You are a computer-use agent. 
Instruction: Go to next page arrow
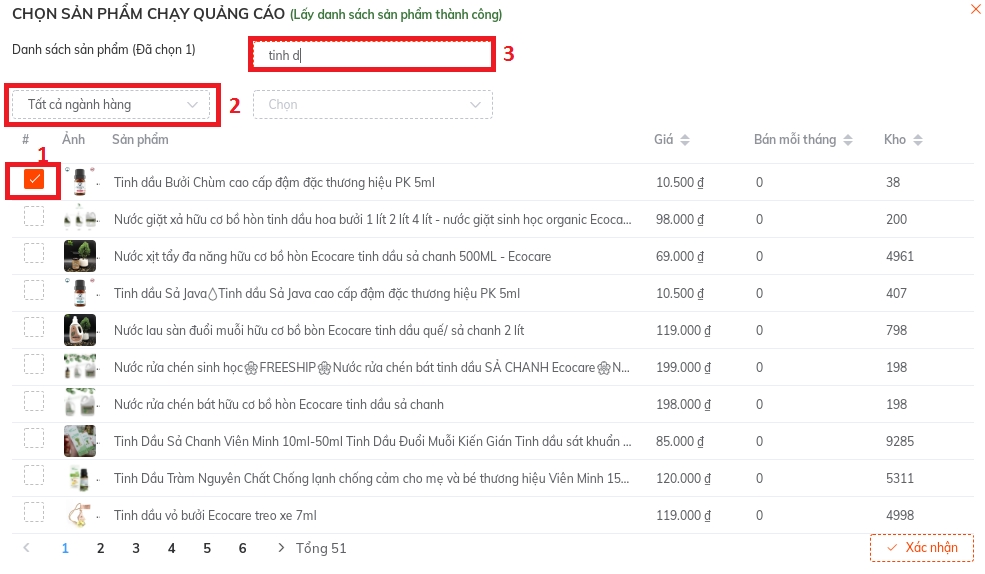click(281, 548)
